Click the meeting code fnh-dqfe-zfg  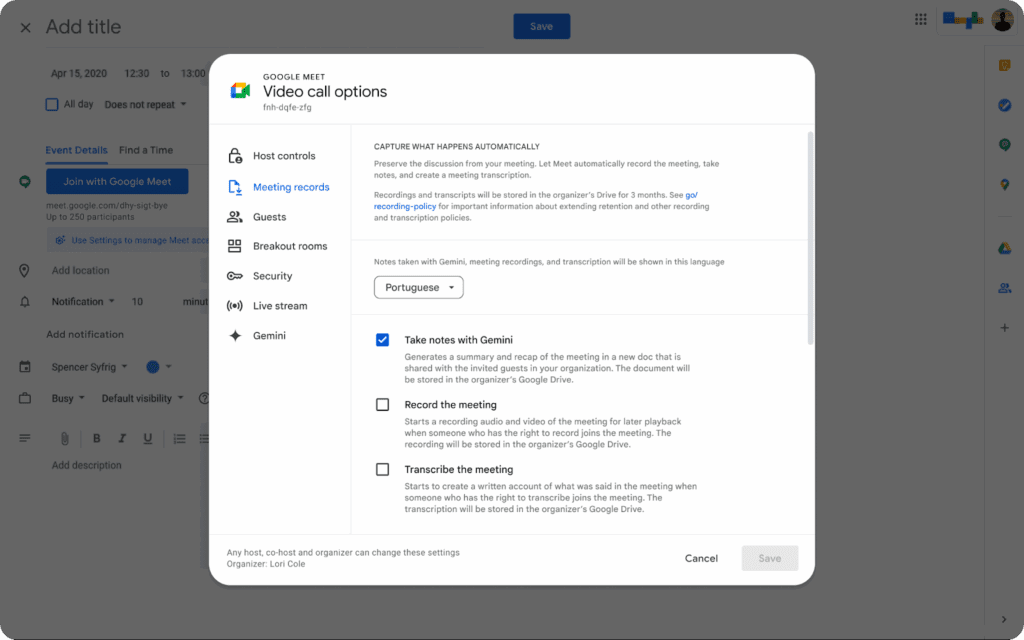click(x=287, y=107)
